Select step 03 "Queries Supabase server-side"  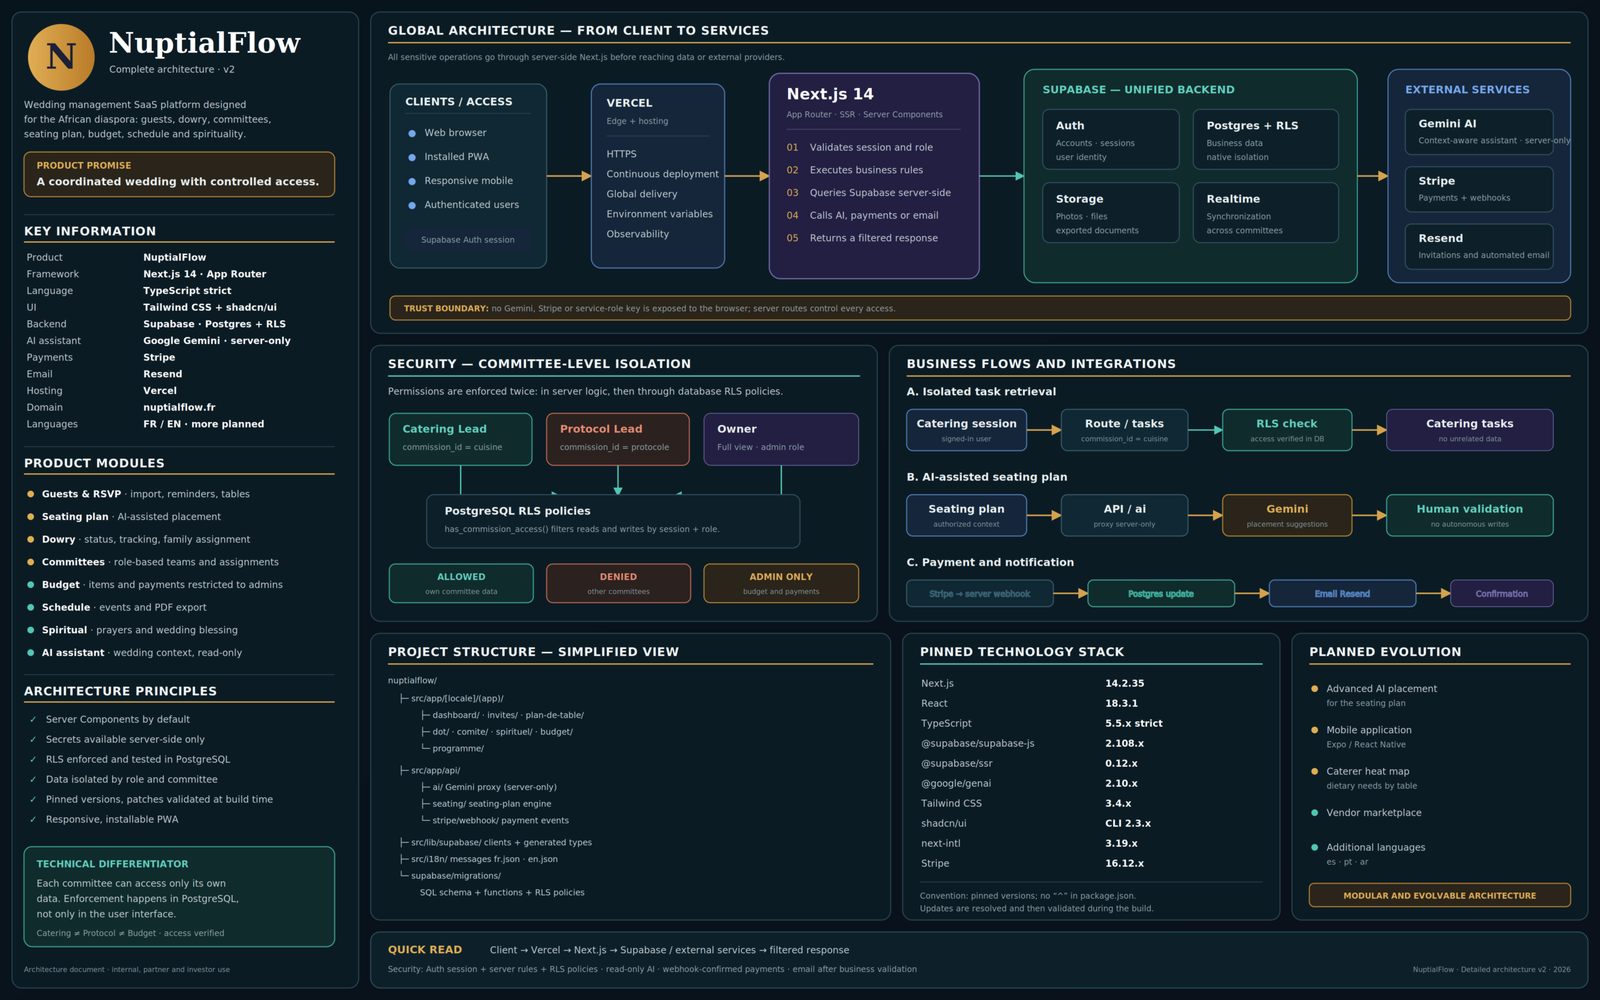[x=868, y=193]
